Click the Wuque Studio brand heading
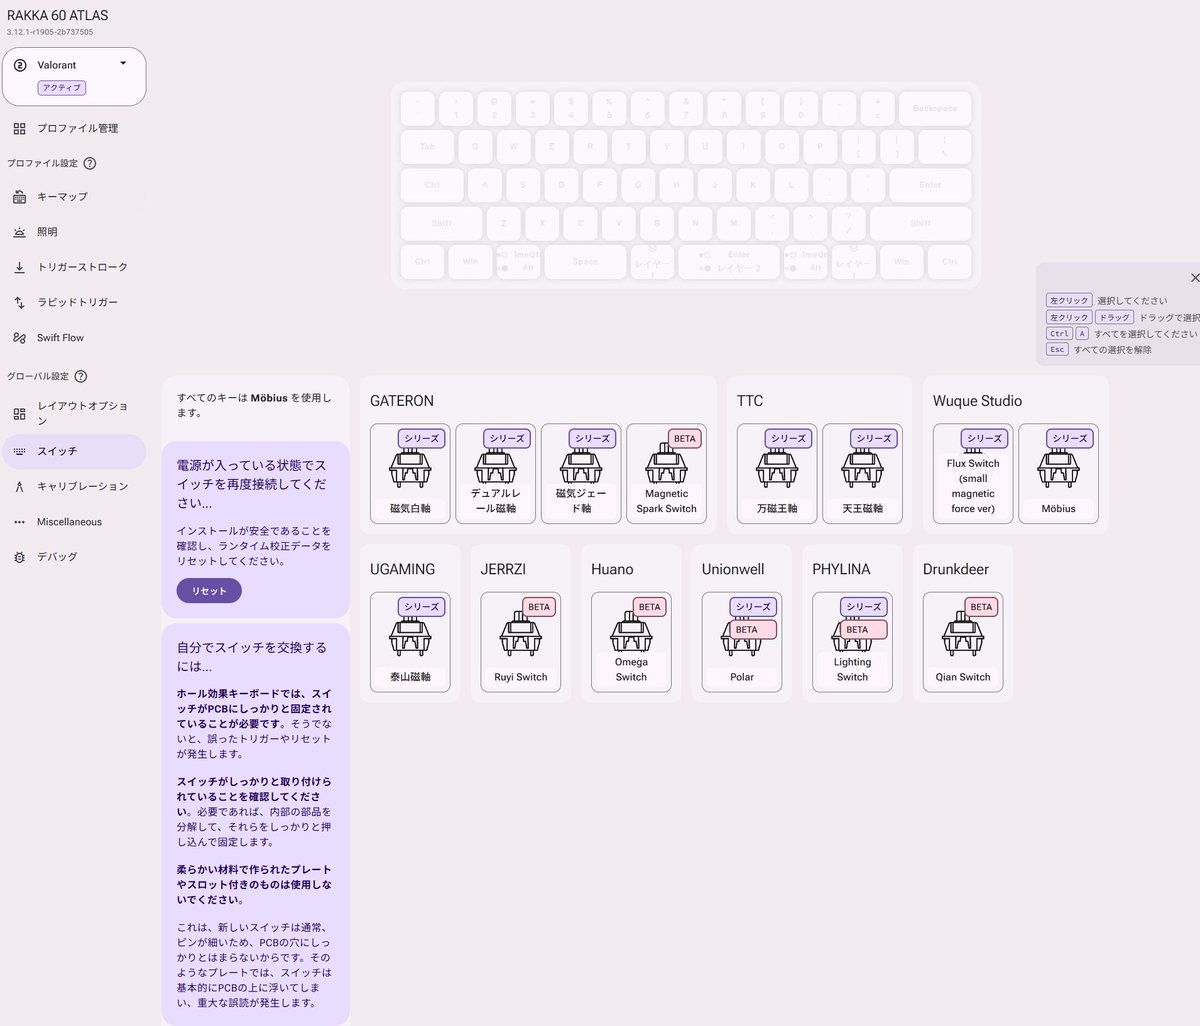The width and height of the screenshot is (1200, 1026). click(x=977, y=401)
